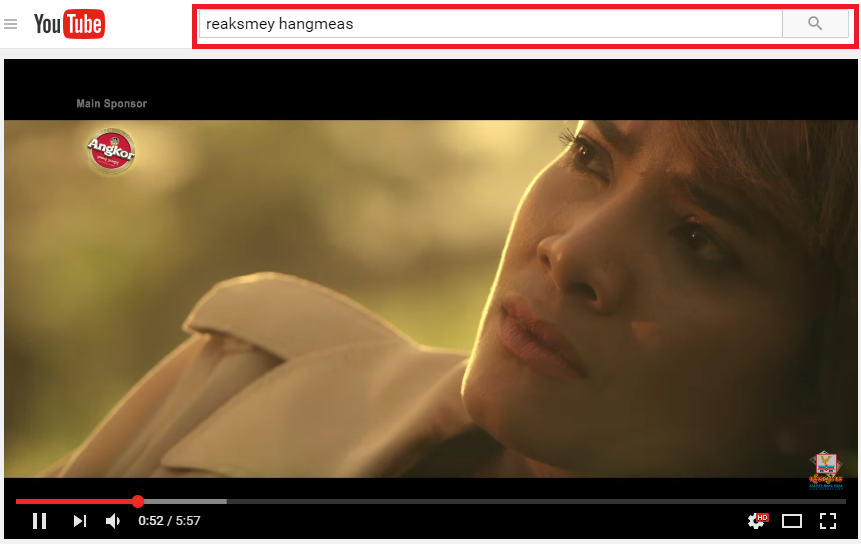Enter fullscreen mode
This screenshot has width=861, height=544.
828,520
